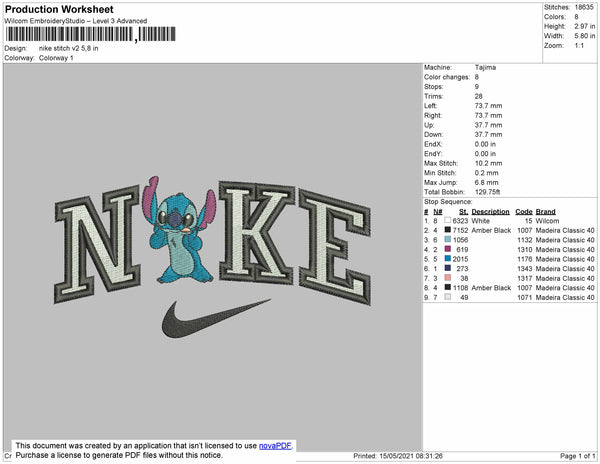Click the 'Brand' column header
The width and height of the screenshot is (600, 464).
(546, 212)
